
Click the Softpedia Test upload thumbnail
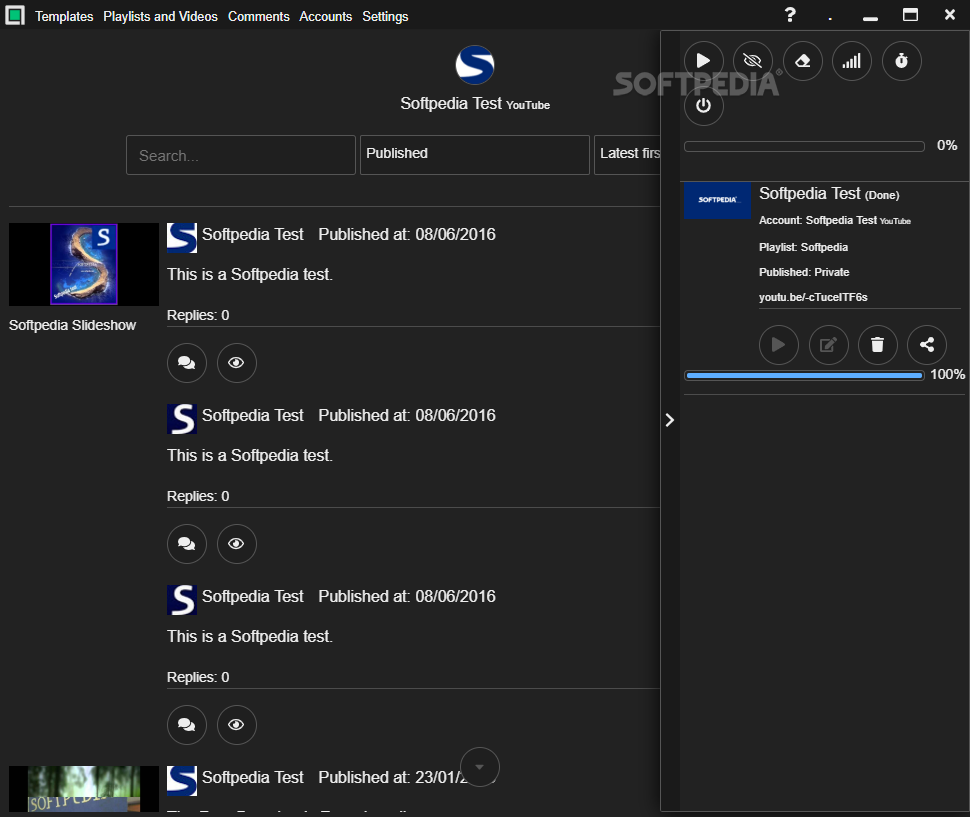click(718, 200)
